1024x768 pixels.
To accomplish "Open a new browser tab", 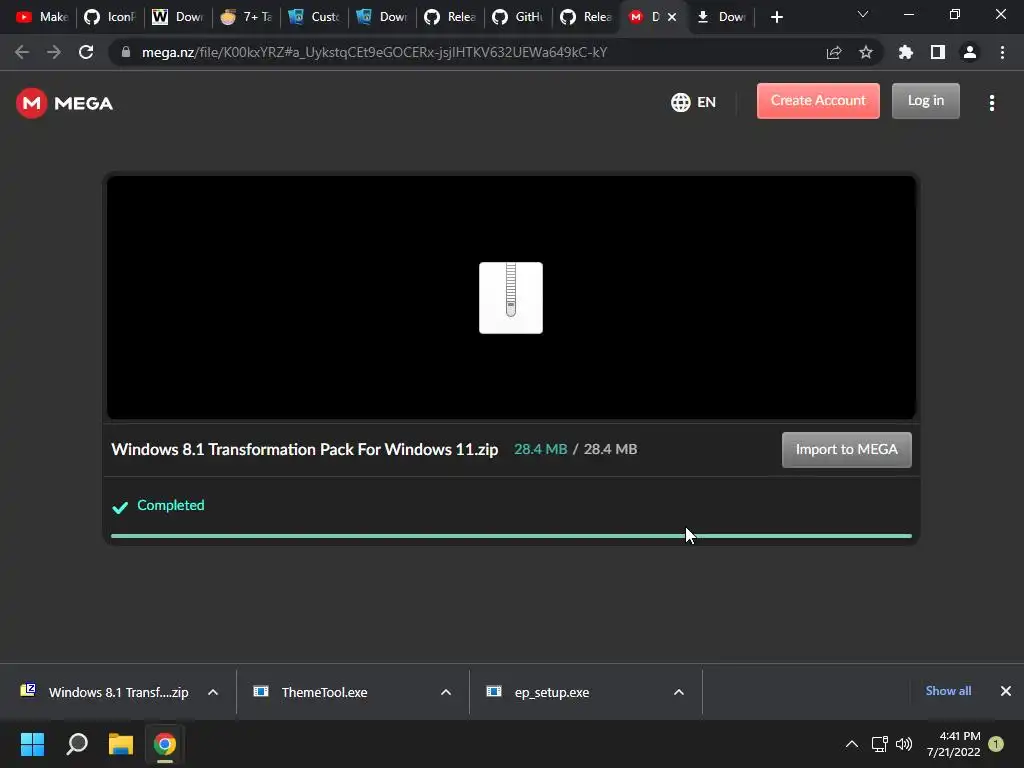I will click(x=776, y=17).
